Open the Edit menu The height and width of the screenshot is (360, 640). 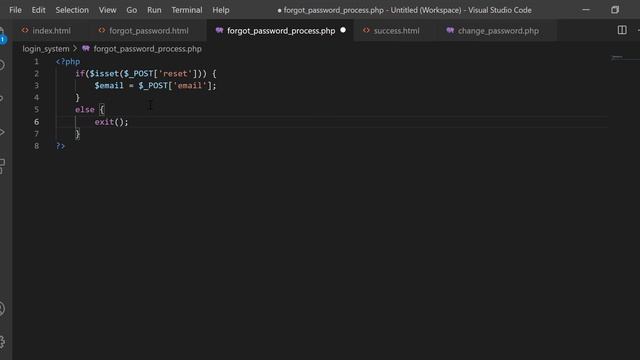[38, 10]
